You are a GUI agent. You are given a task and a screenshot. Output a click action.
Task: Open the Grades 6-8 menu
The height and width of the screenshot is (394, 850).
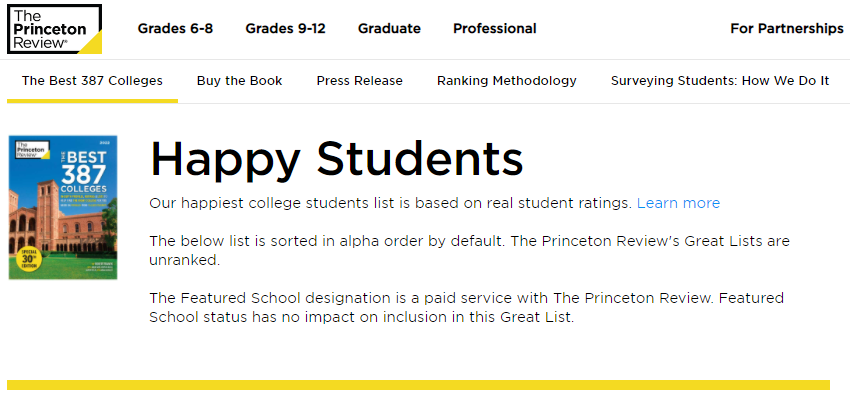click(175, 29)
